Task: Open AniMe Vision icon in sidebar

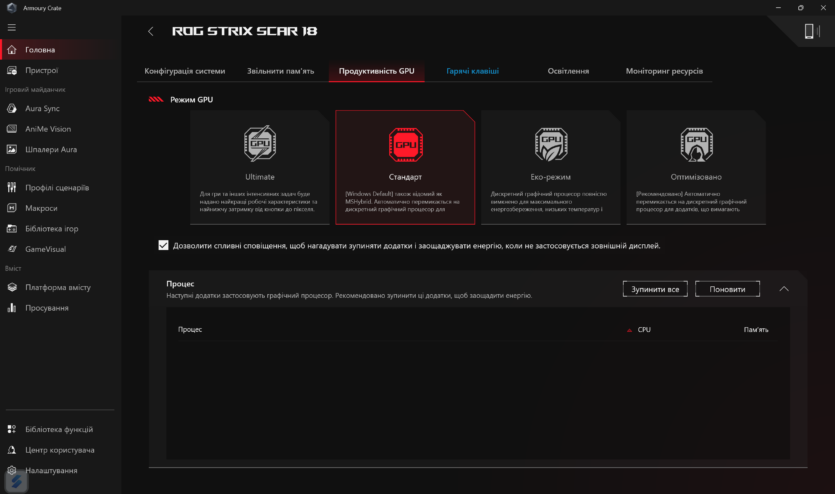Action: (12, 129)
